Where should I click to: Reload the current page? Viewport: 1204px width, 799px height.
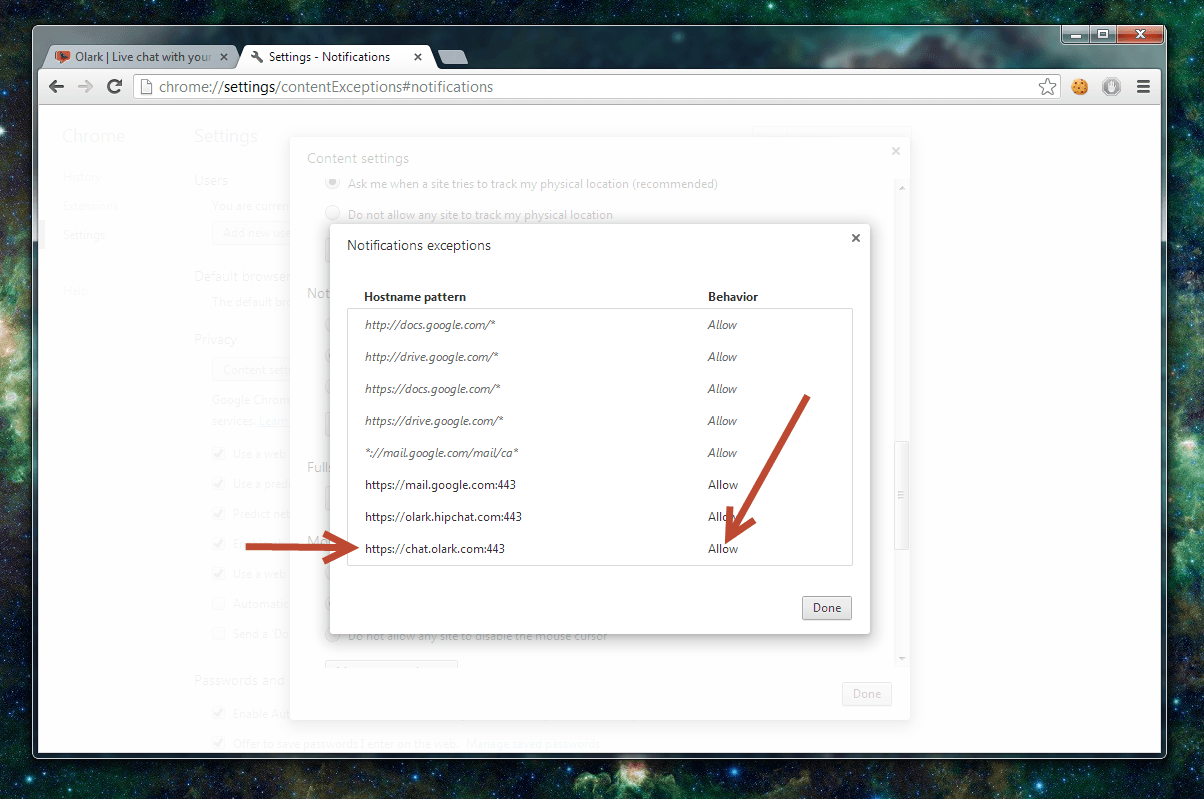[115, 87]
